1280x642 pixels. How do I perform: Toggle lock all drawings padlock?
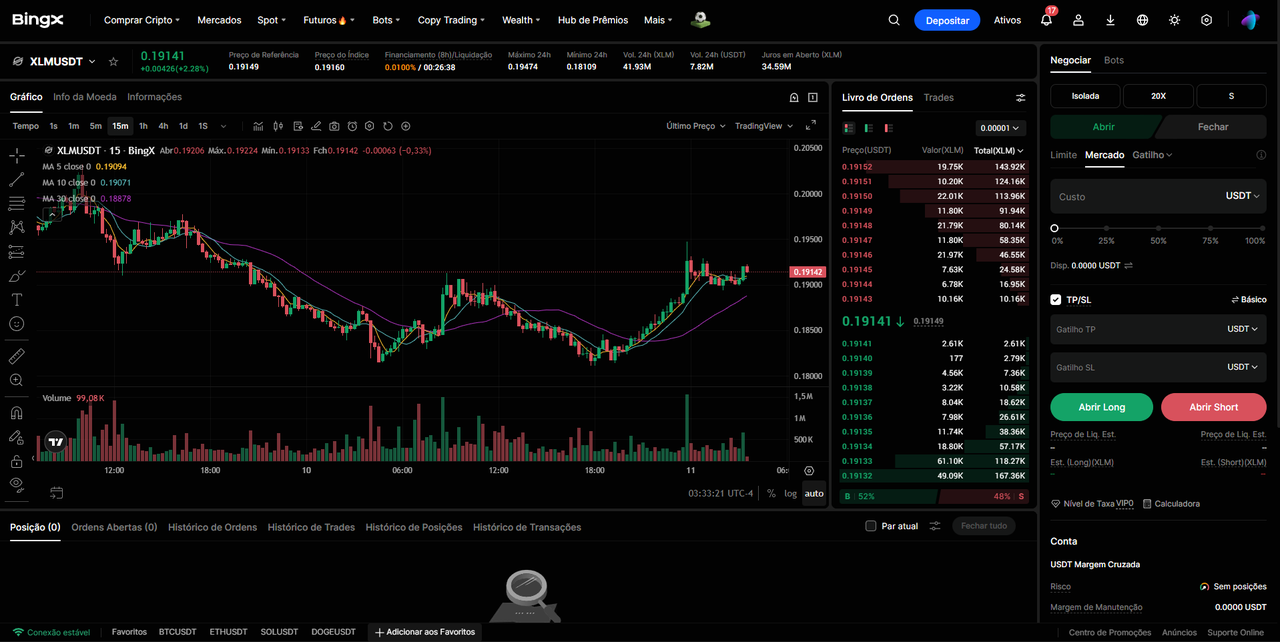pyautogui.click(x=16, y=462)
